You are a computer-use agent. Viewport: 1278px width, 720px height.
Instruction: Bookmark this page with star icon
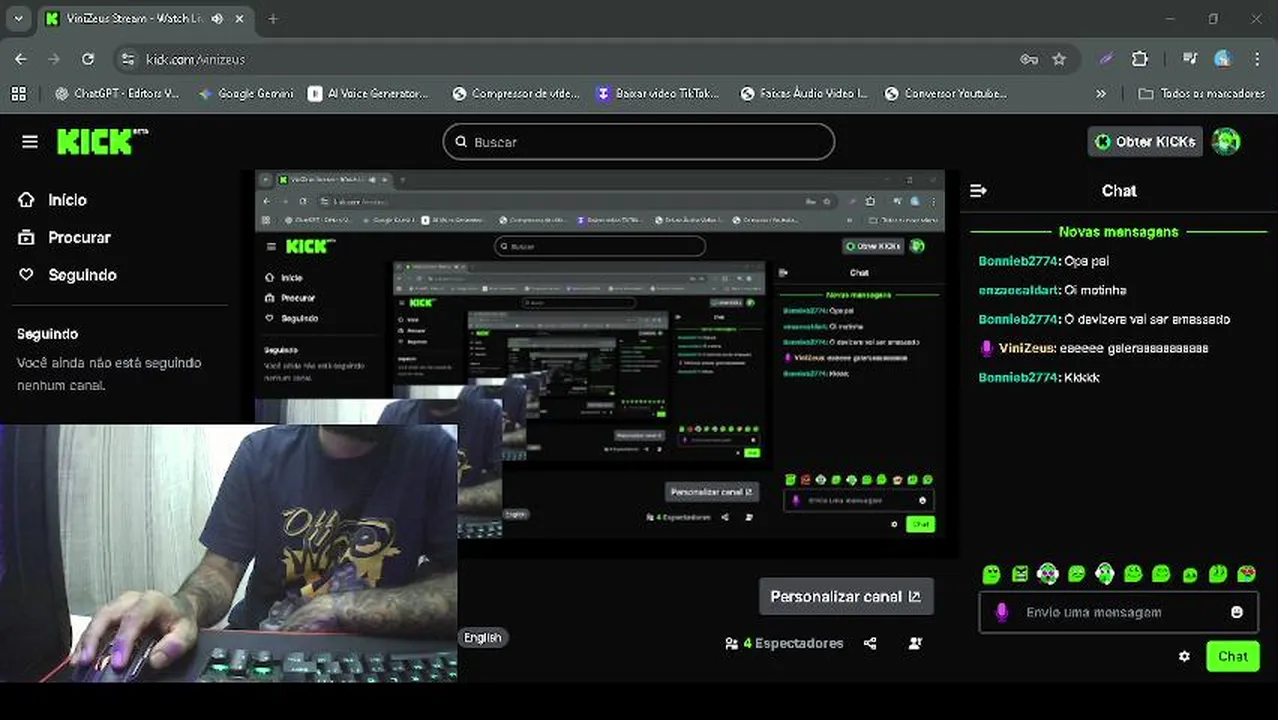(x=1059, y=59)
